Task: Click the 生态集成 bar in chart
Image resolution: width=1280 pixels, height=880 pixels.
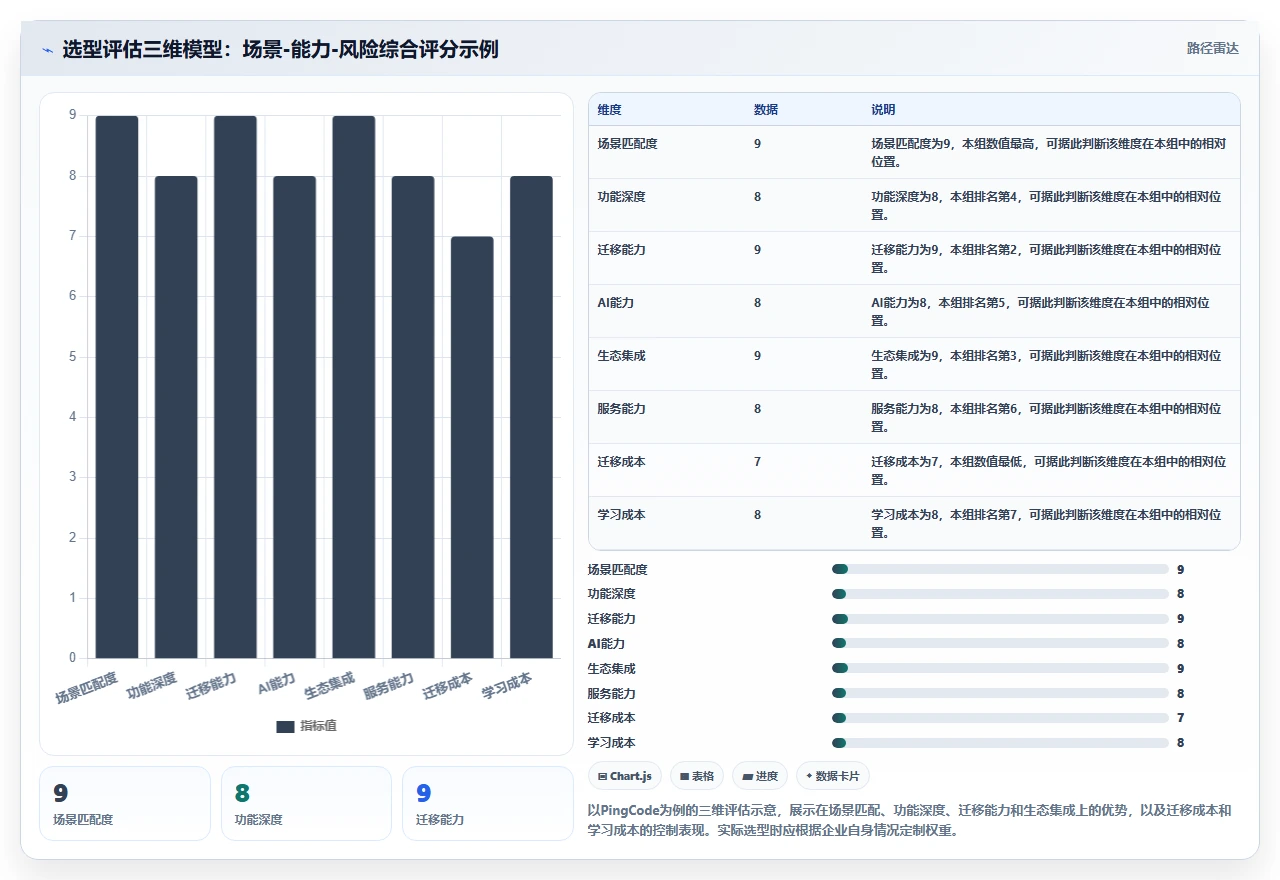Action: pos(354,387)
